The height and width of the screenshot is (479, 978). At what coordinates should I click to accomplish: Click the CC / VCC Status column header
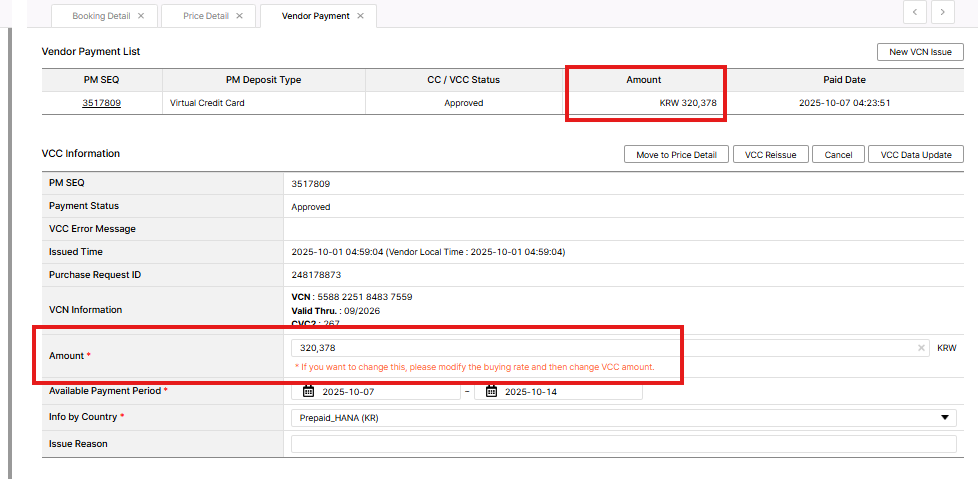click(464, 80)
